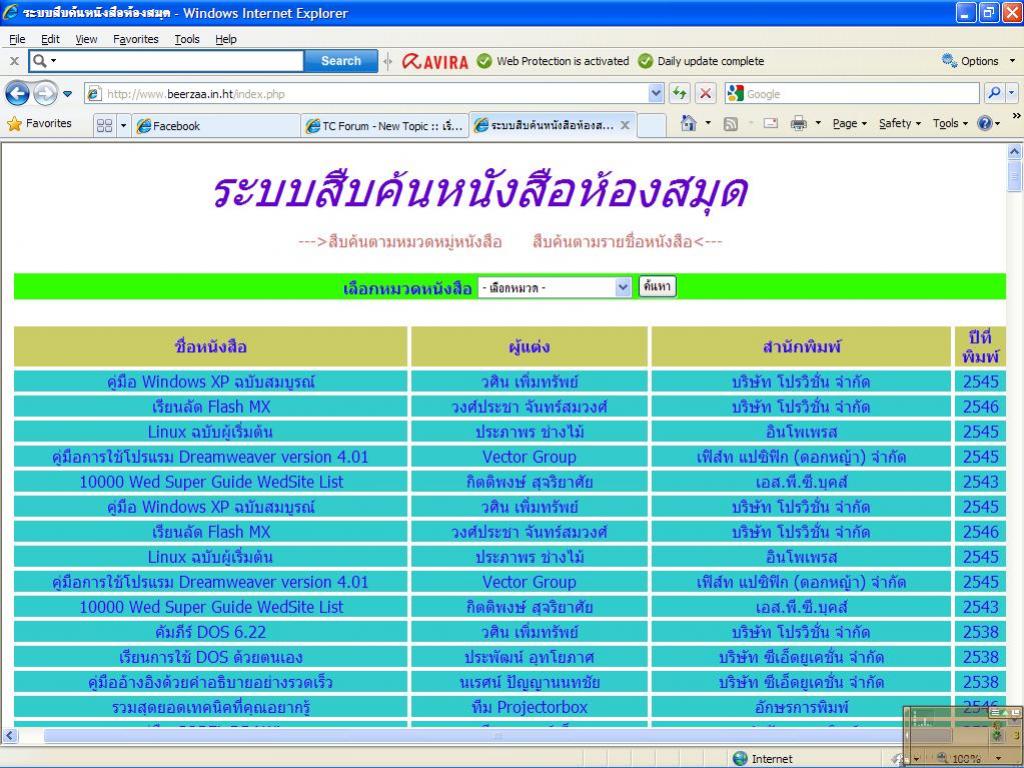1024x768 pixels.
Task: Click 'เรียนการใช้ DOS ด้วยตนเอง' title cell
Action: (210, 657)
